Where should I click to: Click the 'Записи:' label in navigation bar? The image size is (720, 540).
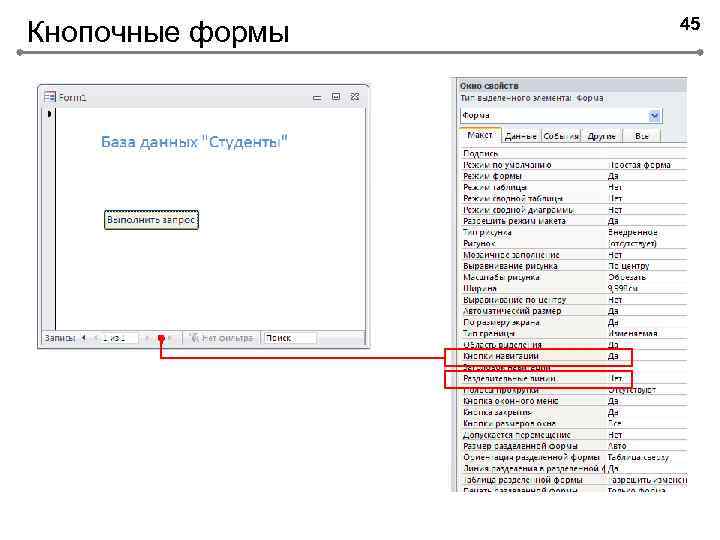click(x=60, y=338)
